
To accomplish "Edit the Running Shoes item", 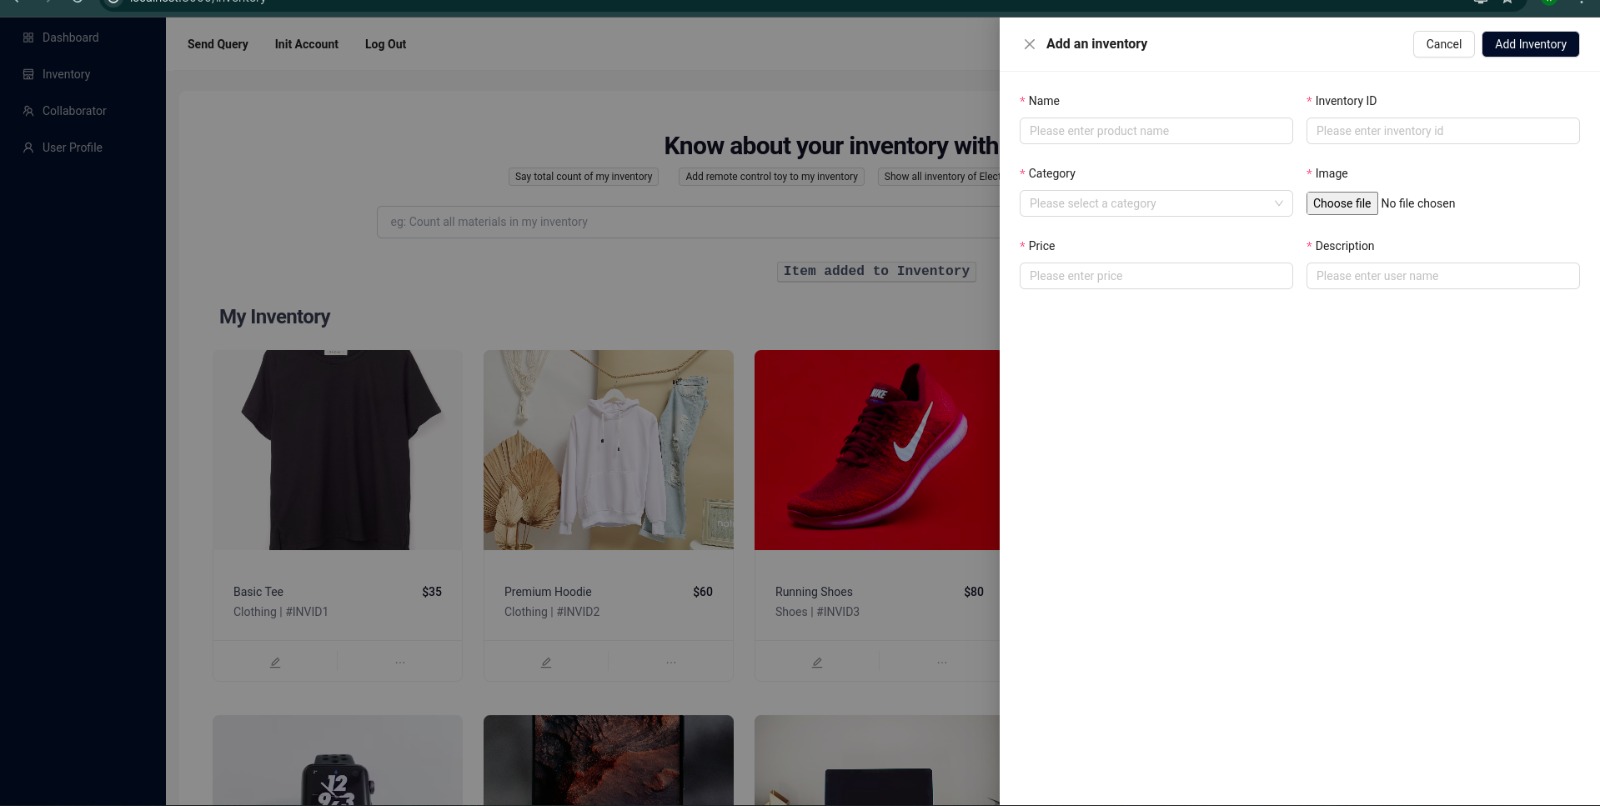I will point(817,662).
